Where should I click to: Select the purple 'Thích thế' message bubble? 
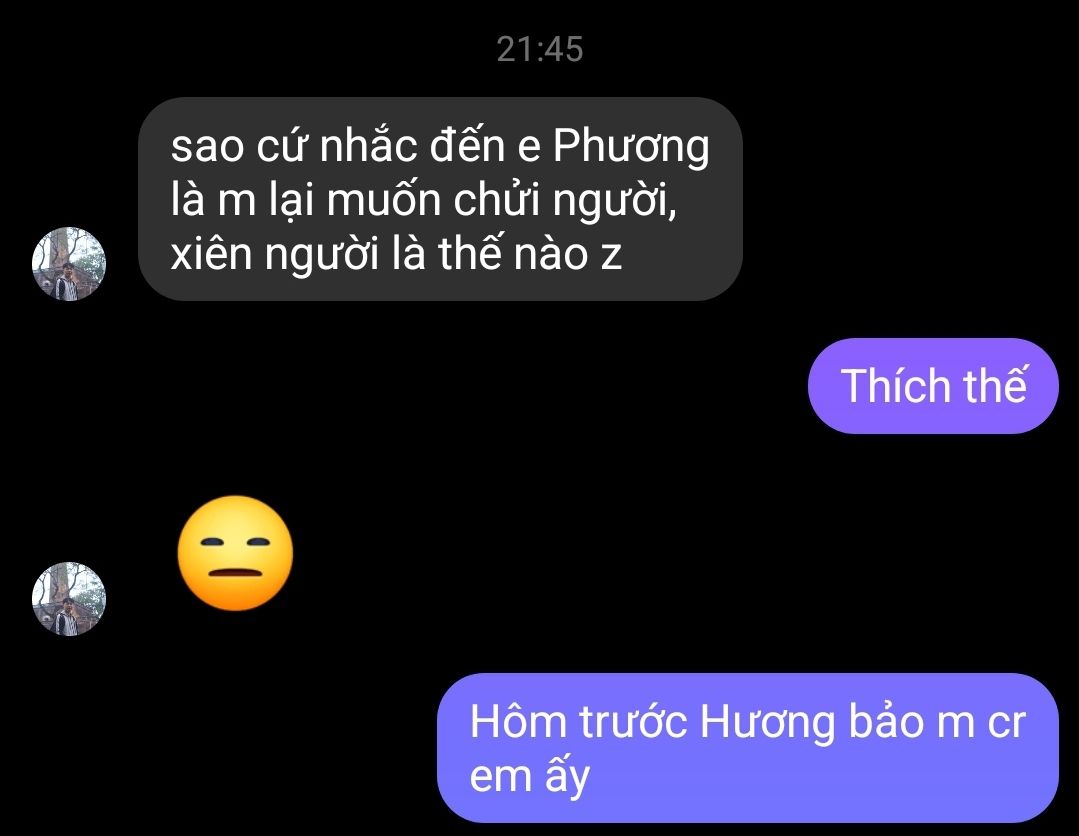(933, 386)
